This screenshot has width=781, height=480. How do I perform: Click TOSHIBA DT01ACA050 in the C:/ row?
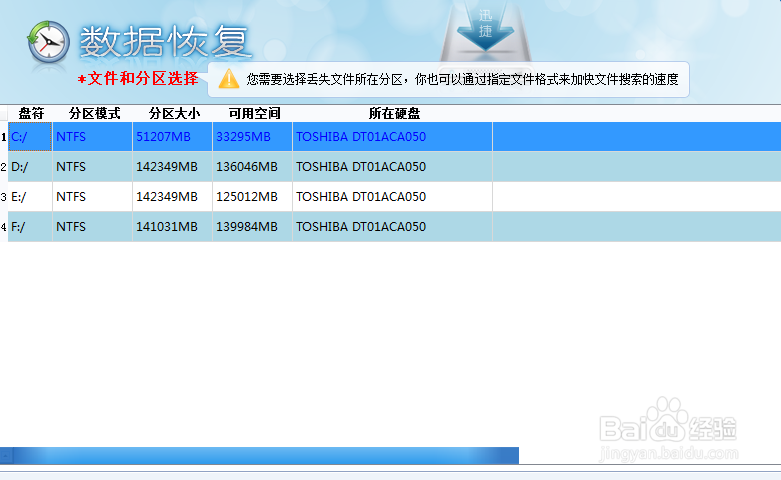pos(392,137)
